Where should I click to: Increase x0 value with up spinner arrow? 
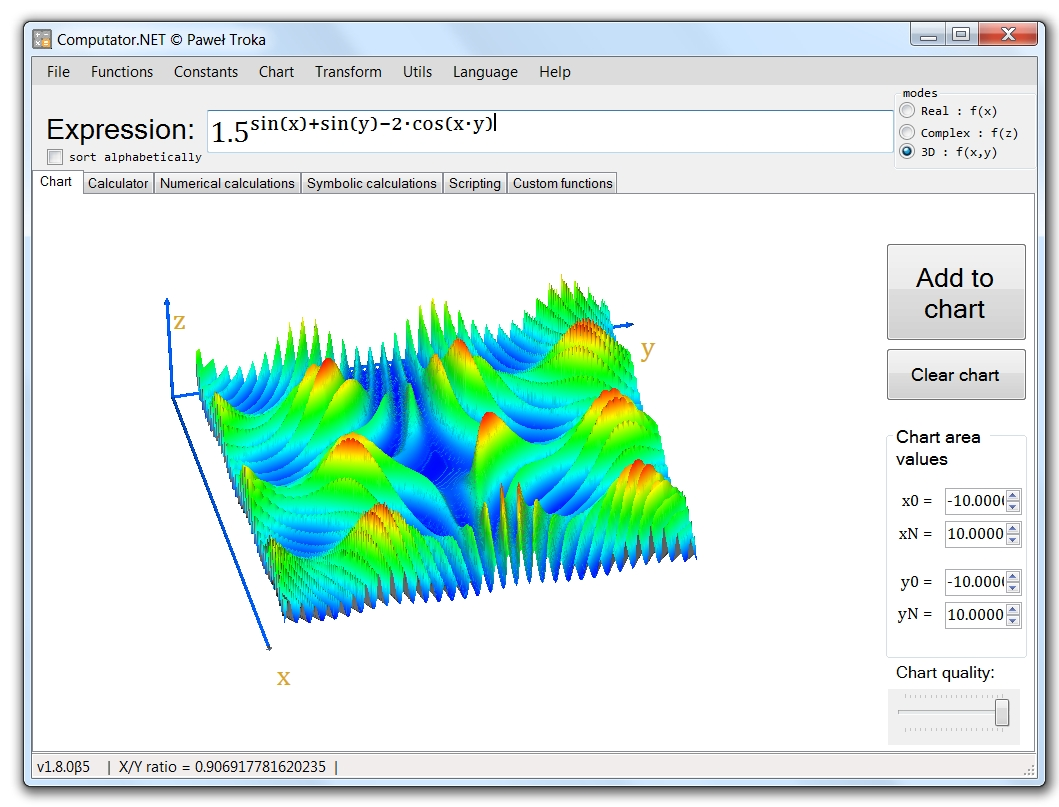click(x=1012, y=496)
